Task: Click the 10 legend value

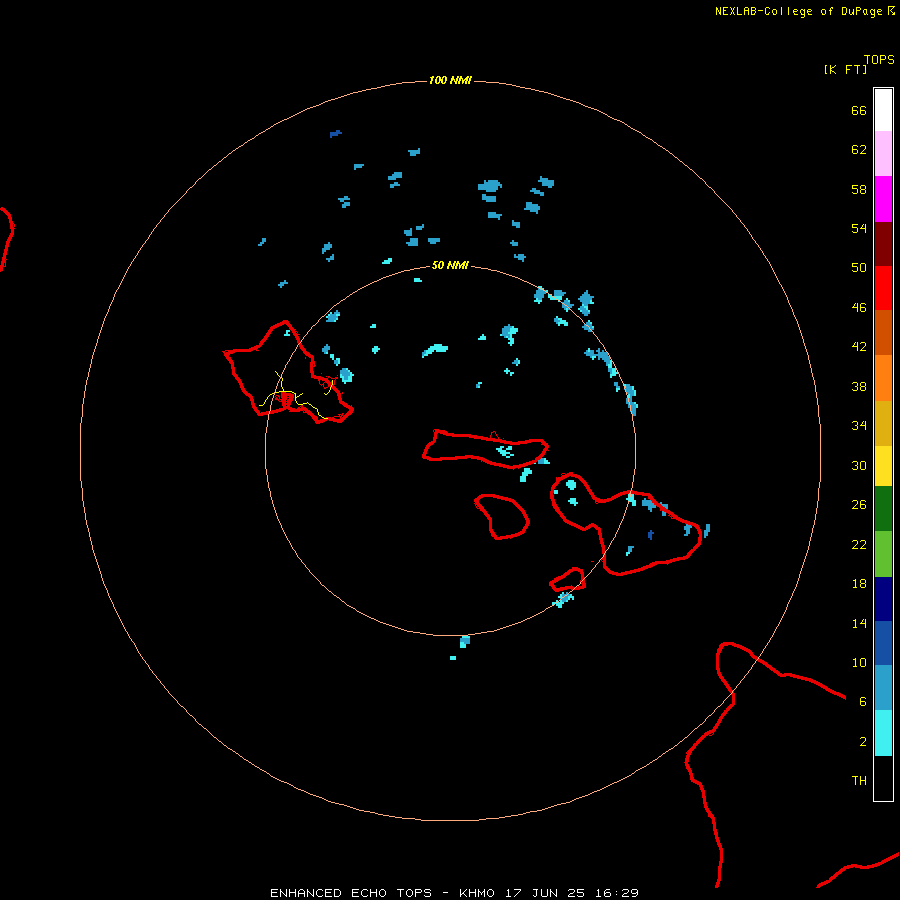Action: (x=859, y=662)
